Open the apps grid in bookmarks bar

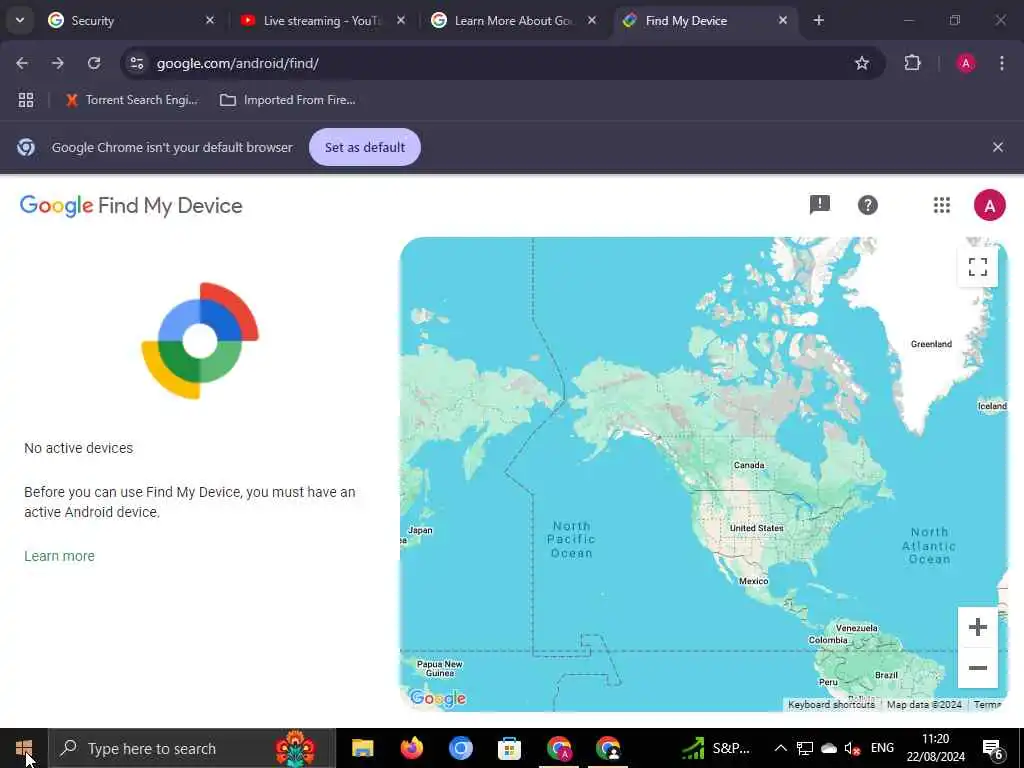coord(26,100)
